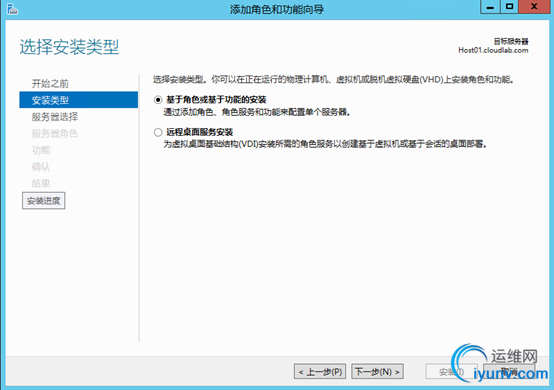
Task: Minimize the wizard window
Action: 490,7
